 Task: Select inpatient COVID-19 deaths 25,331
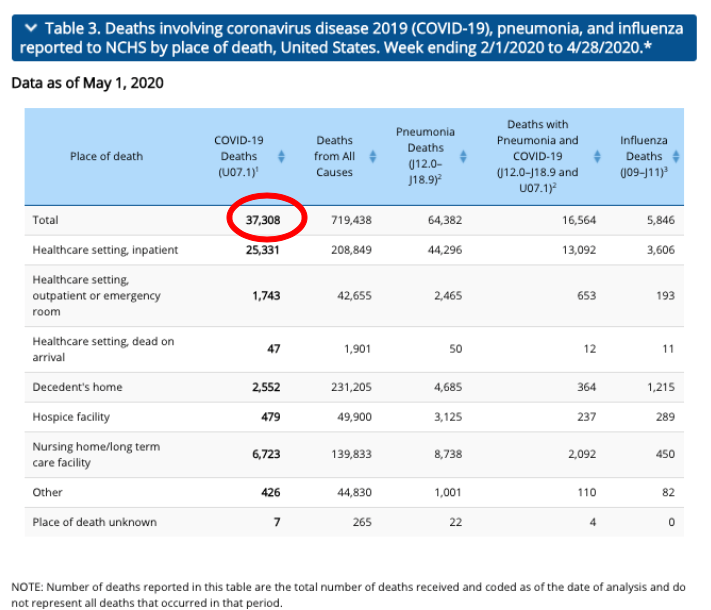tap(263, 250)
